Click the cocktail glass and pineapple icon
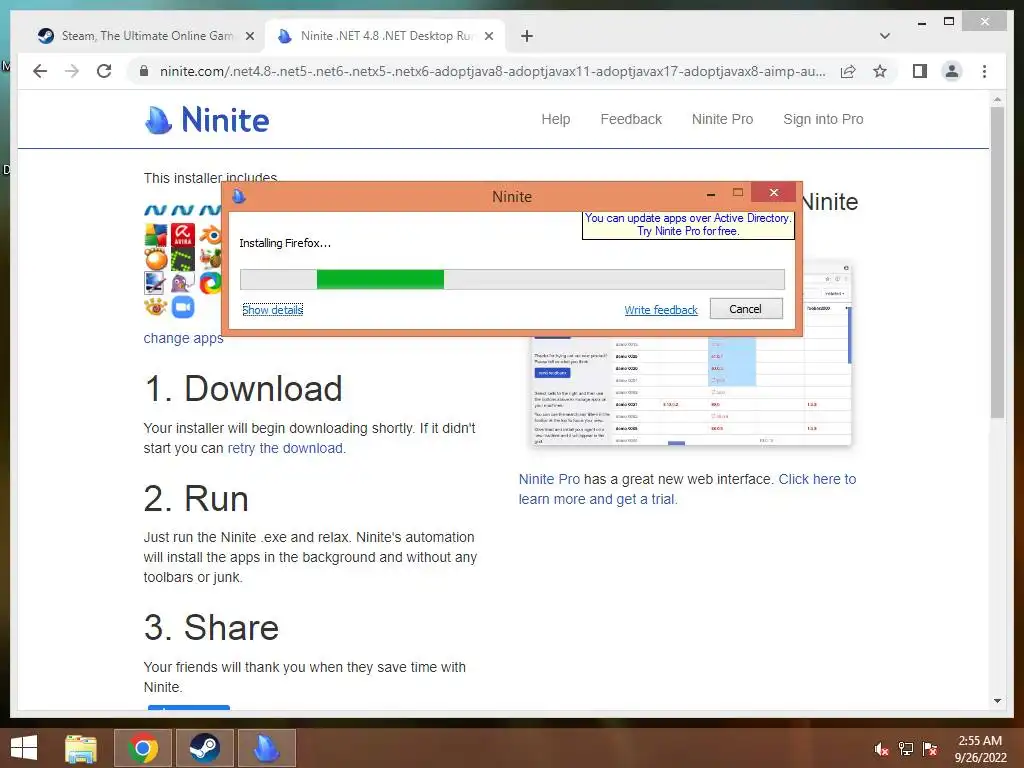Viewport: 1024px width, 768px height. (210, 259)
